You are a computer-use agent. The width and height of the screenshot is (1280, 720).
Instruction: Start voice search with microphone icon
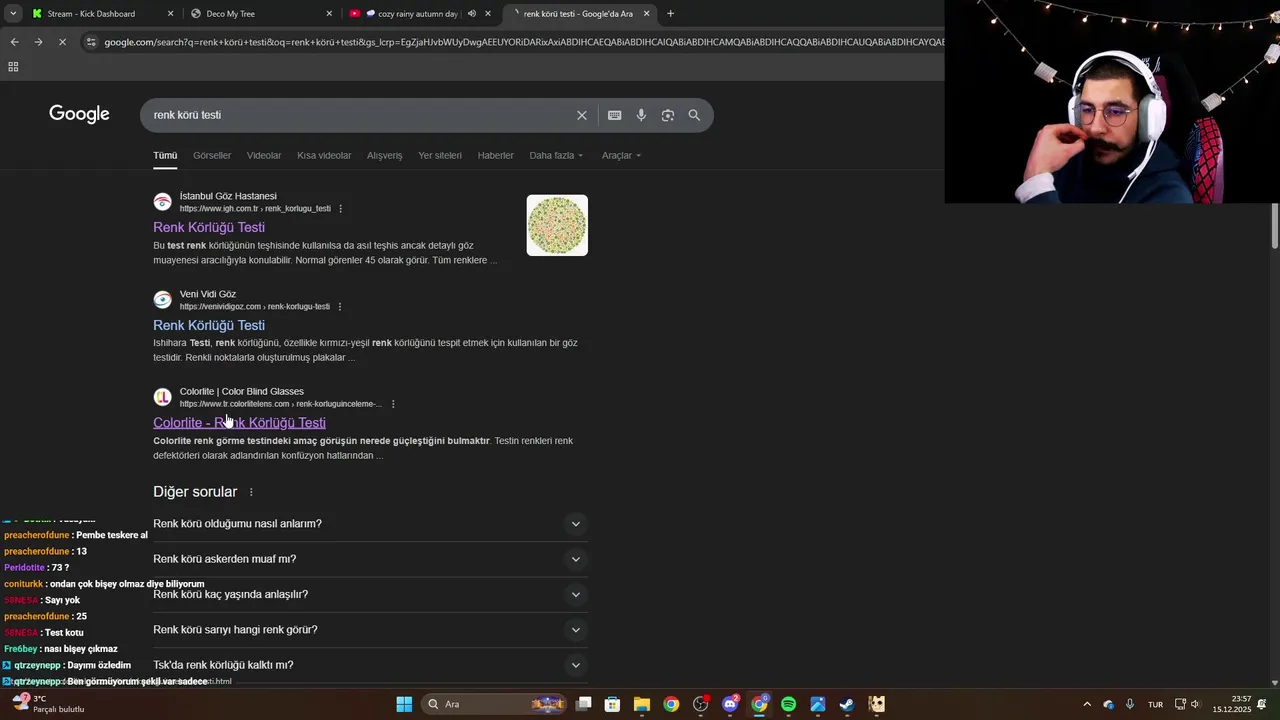(x=641, y=115)
